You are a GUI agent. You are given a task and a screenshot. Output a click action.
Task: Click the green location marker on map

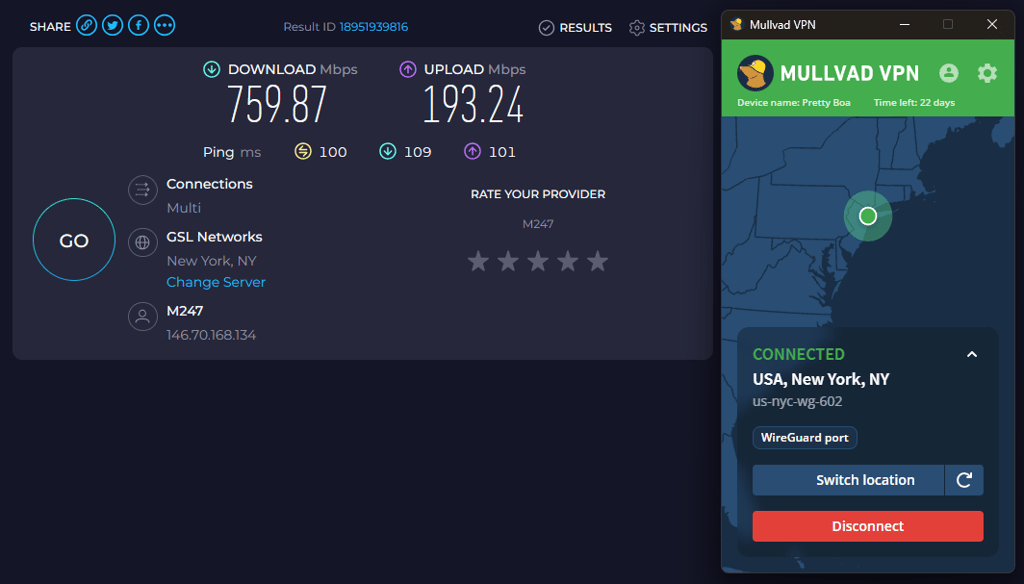click(868, 216)
